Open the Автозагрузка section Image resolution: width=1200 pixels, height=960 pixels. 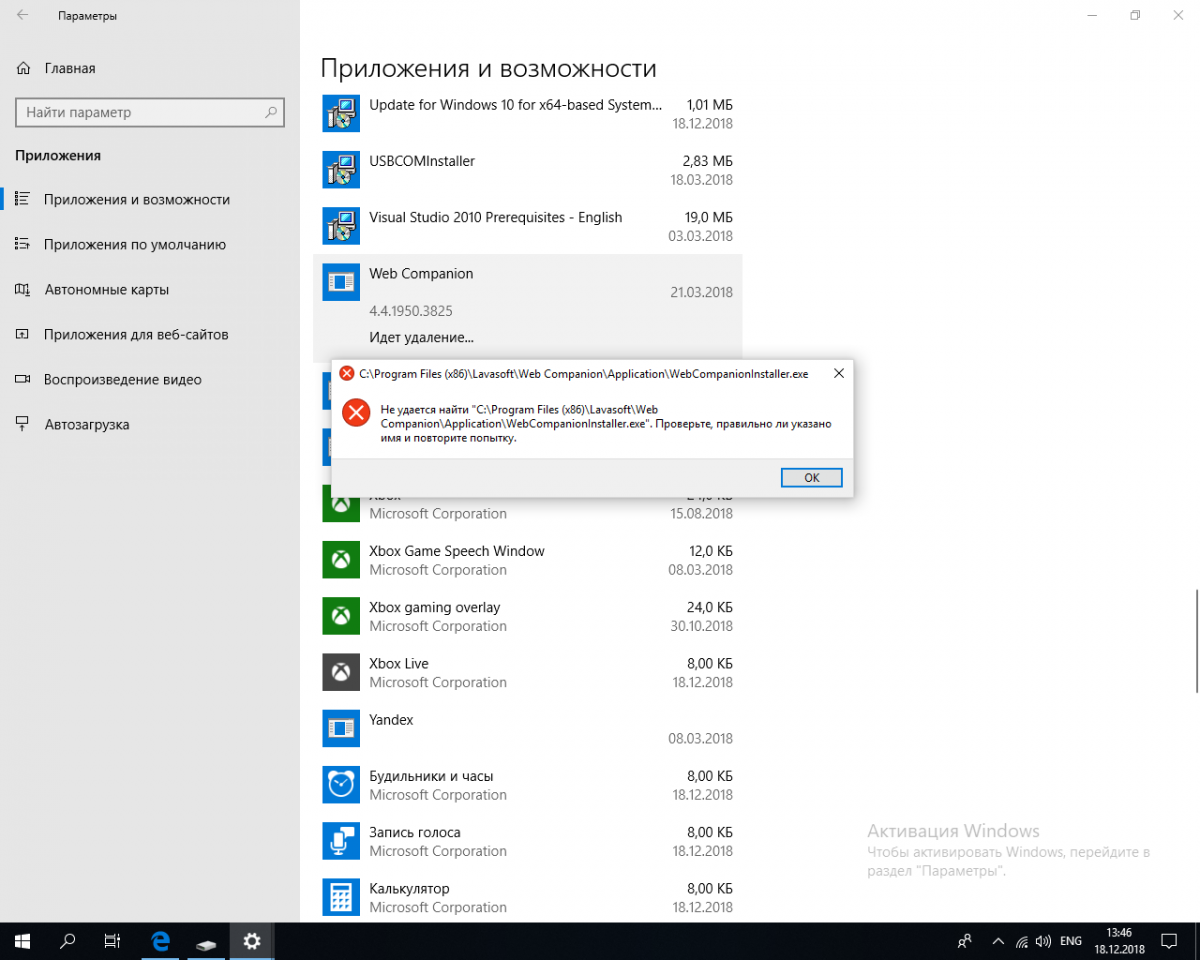click(x=87, y=424)
